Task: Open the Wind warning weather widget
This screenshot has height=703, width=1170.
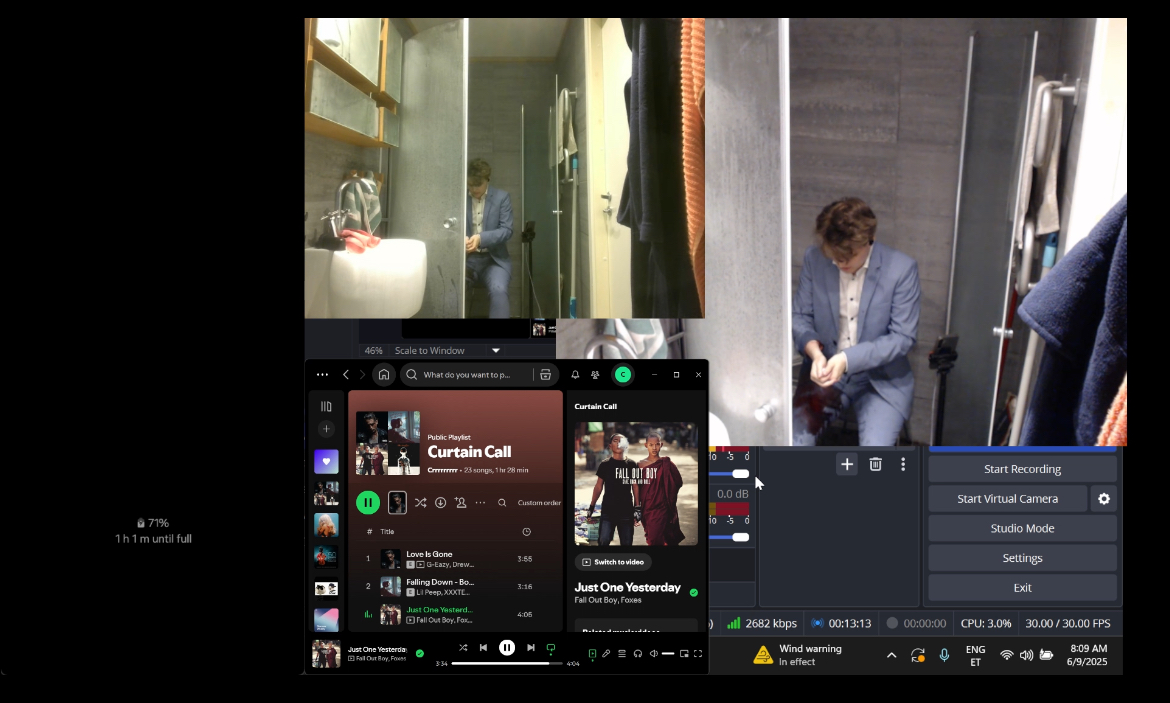Action: pos(798,655)
